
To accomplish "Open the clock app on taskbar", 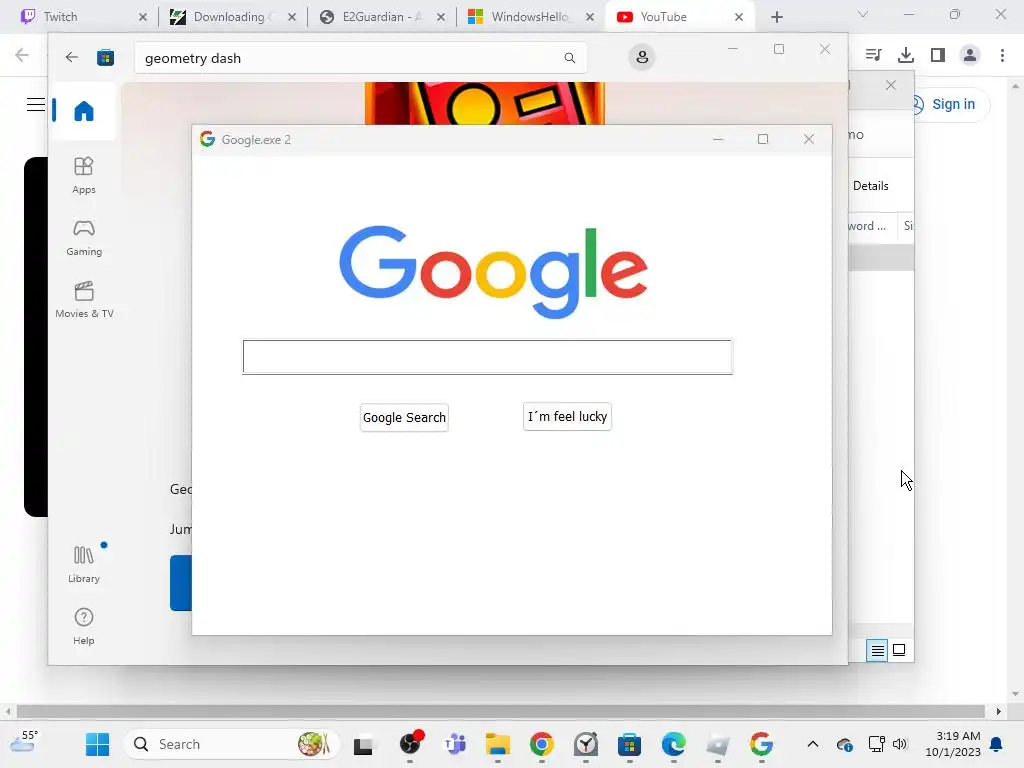I will tap(586, 744).
